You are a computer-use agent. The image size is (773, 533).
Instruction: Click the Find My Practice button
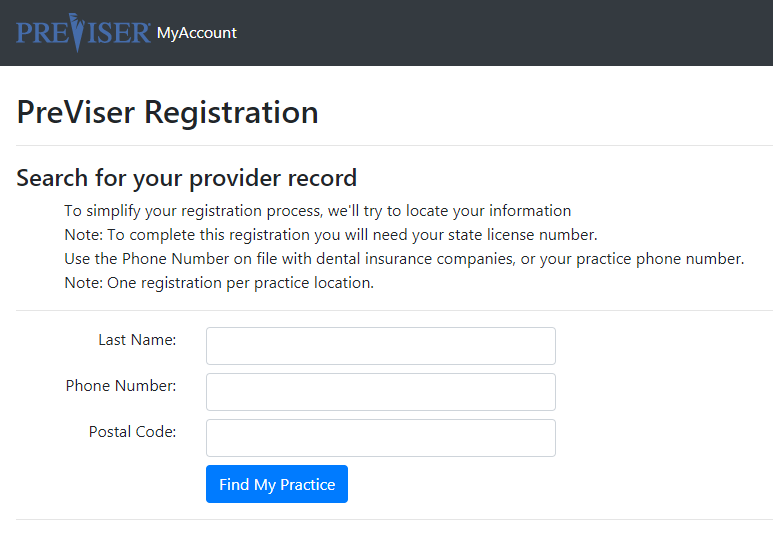pos(277,484)
